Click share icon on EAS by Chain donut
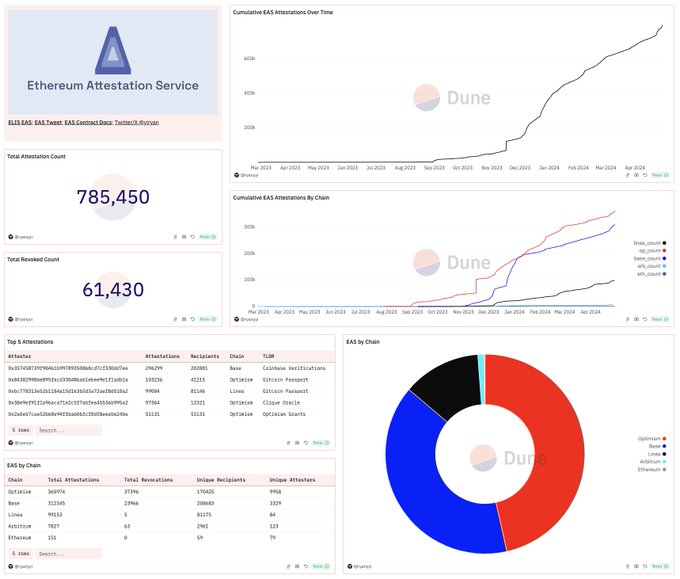This screenshot has height=579, width=680. click(x=628, y=566)
